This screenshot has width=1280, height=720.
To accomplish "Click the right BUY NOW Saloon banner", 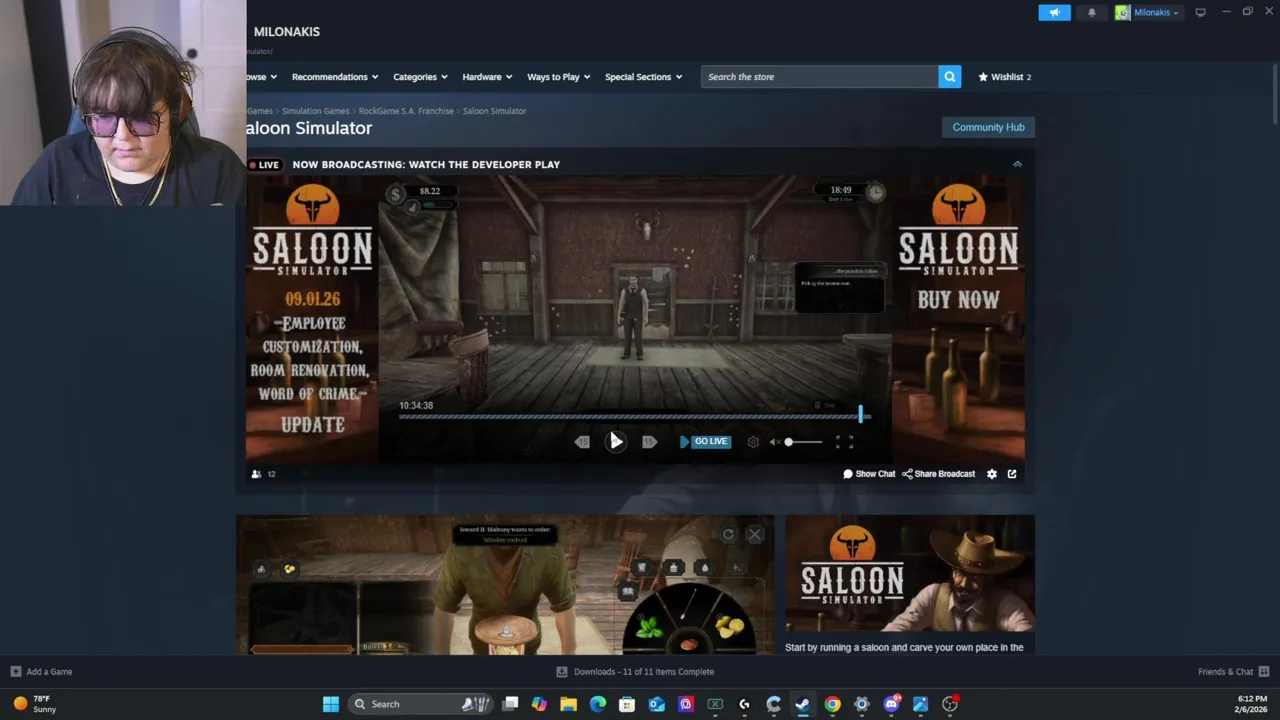I will tap(958, 318).
